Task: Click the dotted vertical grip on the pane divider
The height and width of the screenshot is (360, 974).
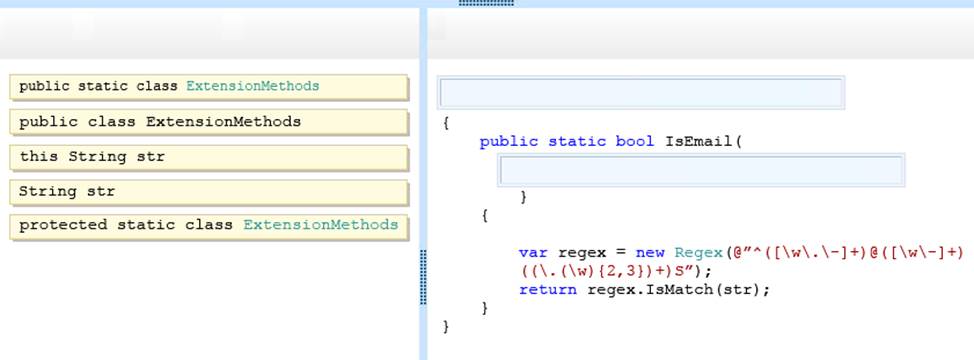Action: 423,277
